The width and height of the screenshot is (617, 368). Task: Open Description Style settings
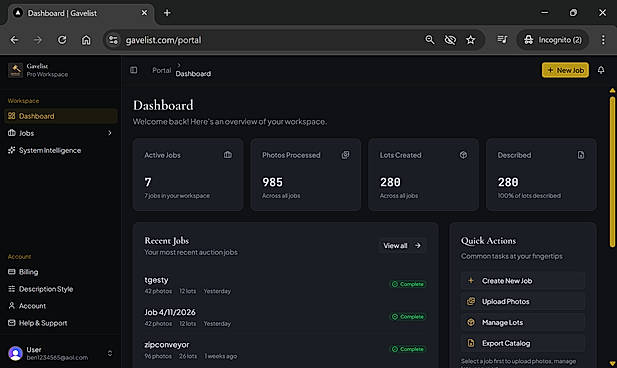tap(61, 289)
